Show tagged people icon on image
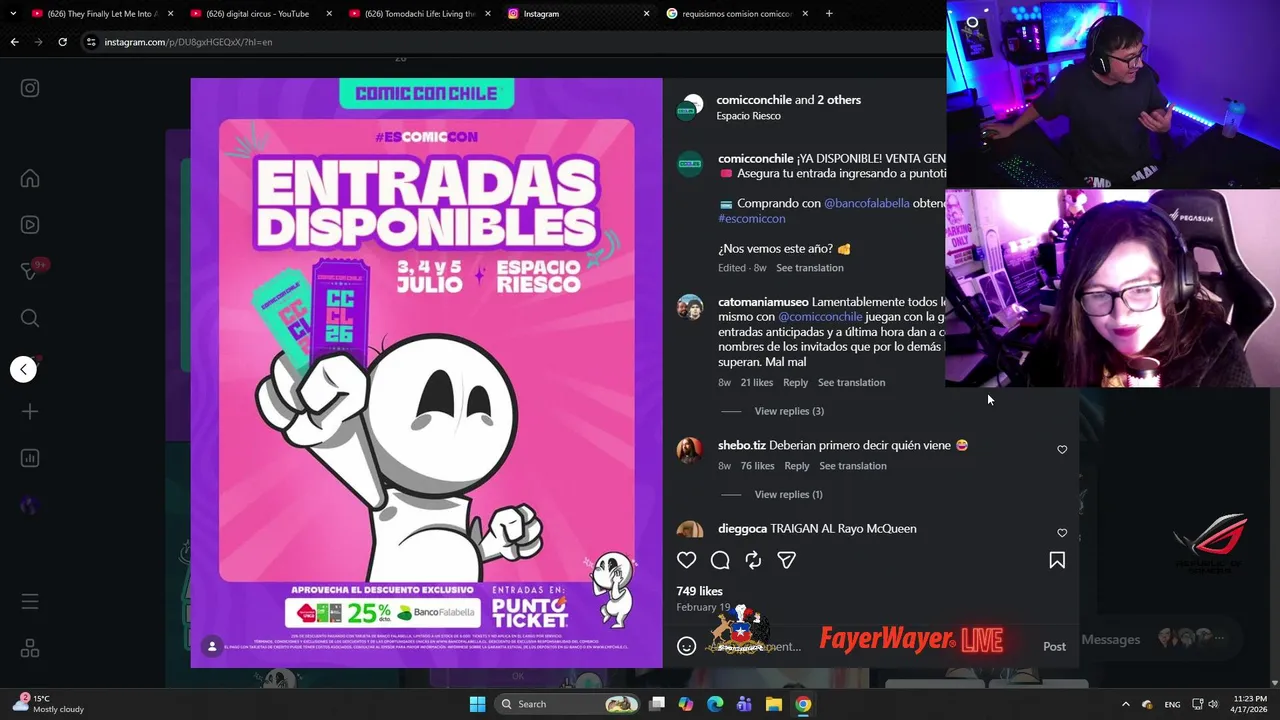Viewport: 1280px width, 720px height. pyautogui.click(x=212, y=647)
